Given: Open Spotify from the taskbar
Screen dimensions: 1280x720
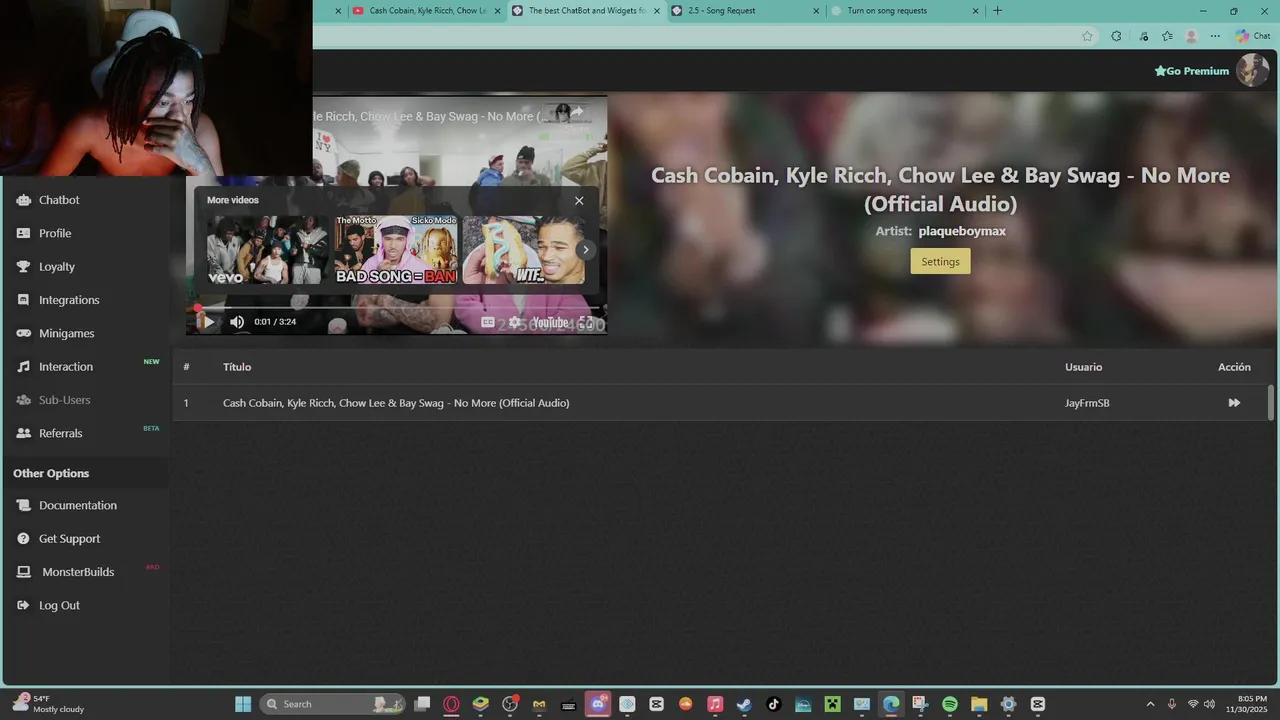Looking at the screenshot, I should tap(950, 704).
